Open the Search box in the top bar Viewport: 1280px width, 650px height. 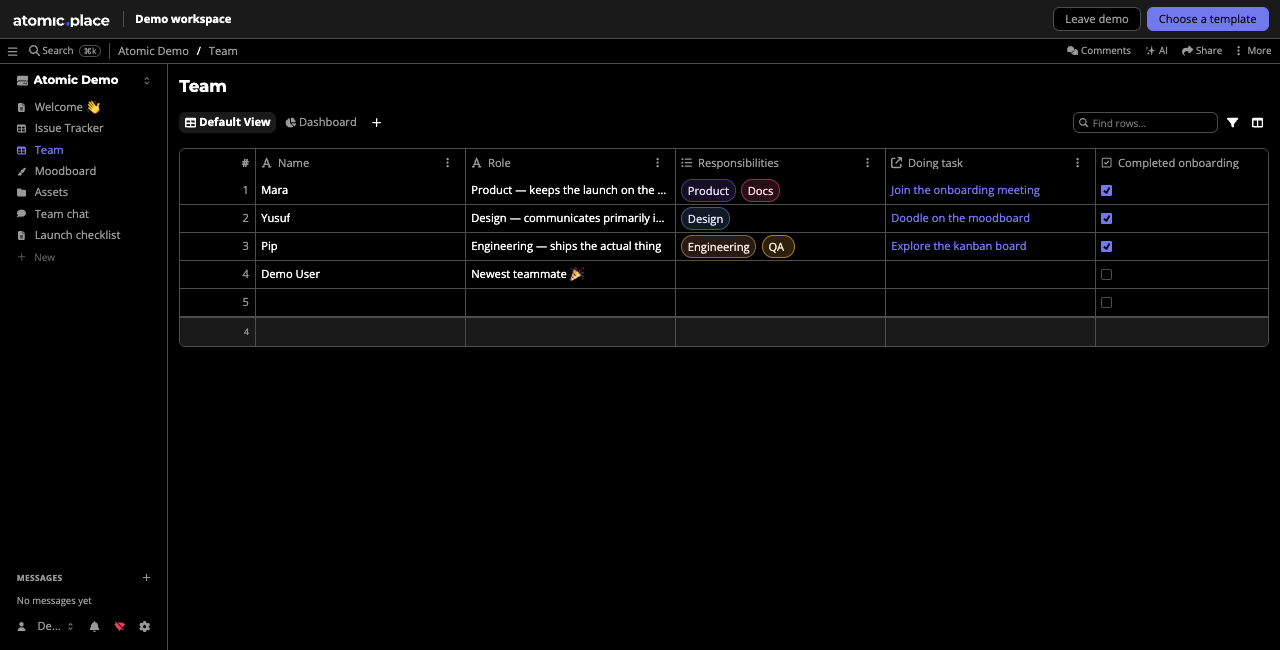[x=64, y=51]
